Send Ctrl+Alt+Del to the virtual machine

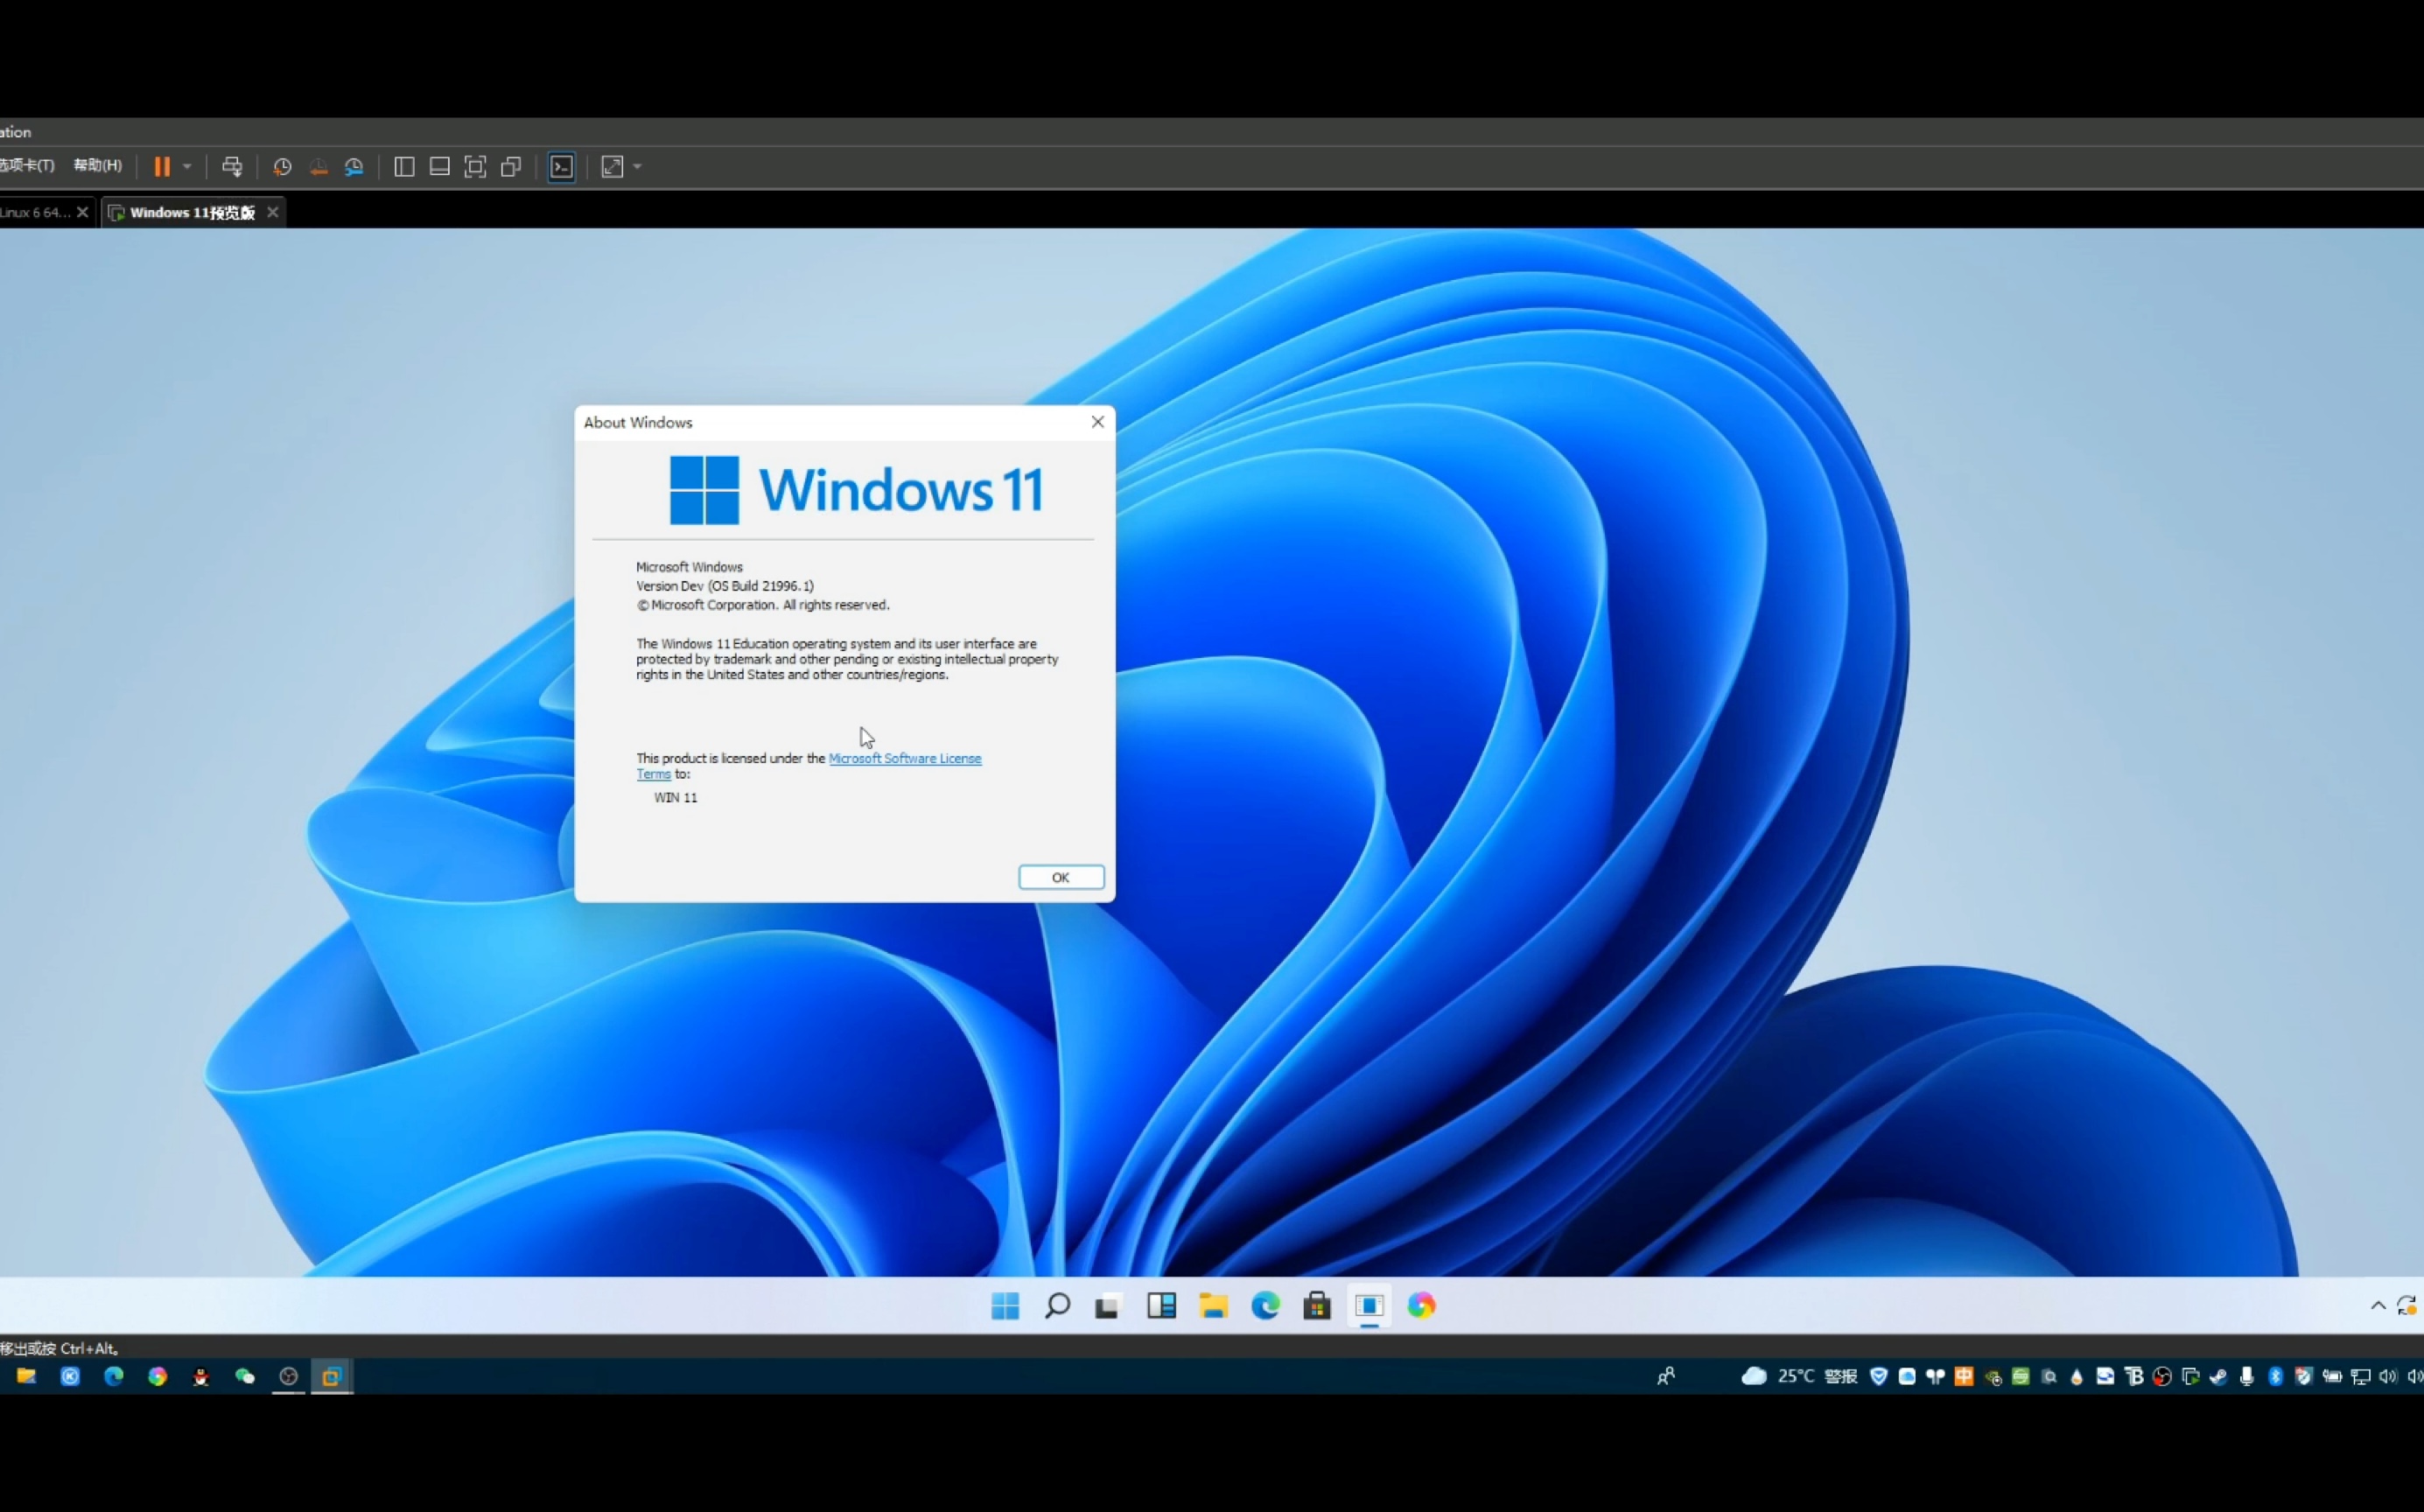click(x=232, y=166)
